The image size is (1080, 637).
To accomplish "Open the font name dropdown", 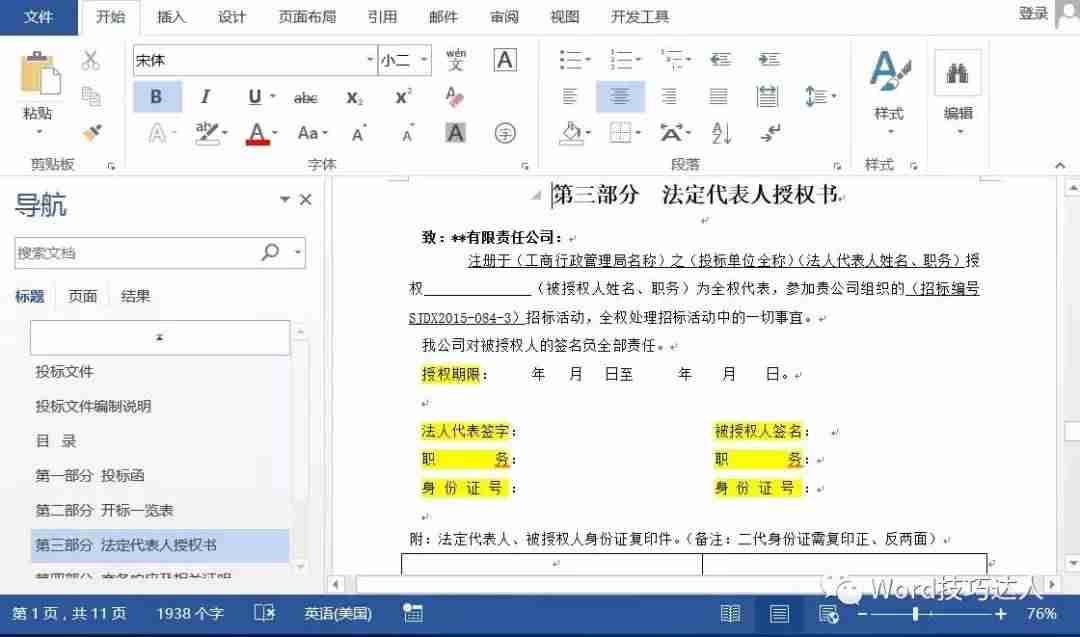I will click(x=370, y=60).
